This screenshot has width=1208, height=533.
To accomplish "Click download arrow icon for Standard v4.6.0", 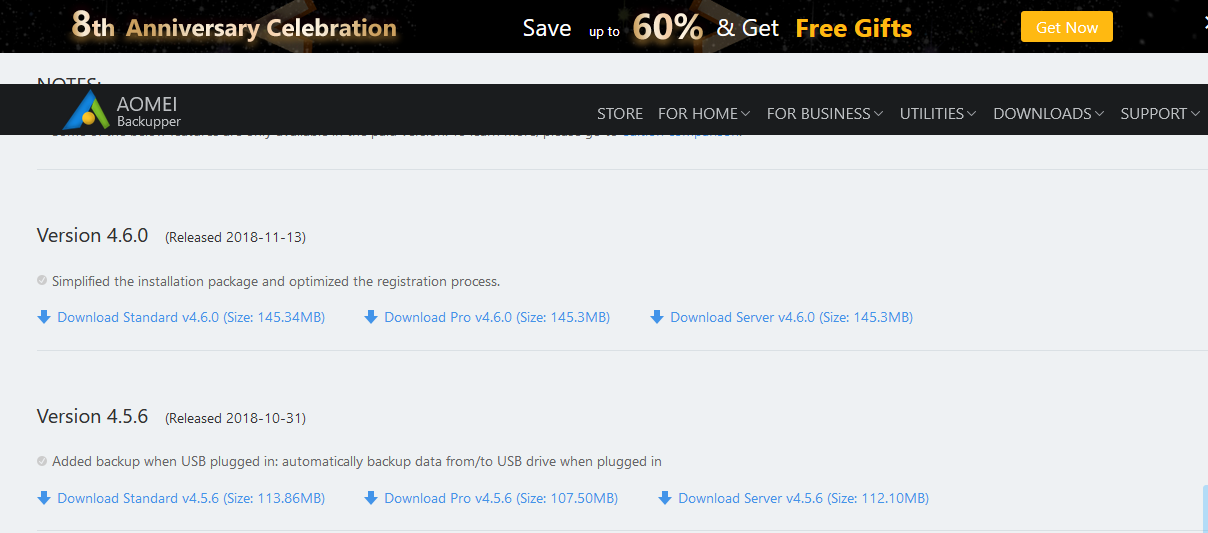I will [43, 317].
